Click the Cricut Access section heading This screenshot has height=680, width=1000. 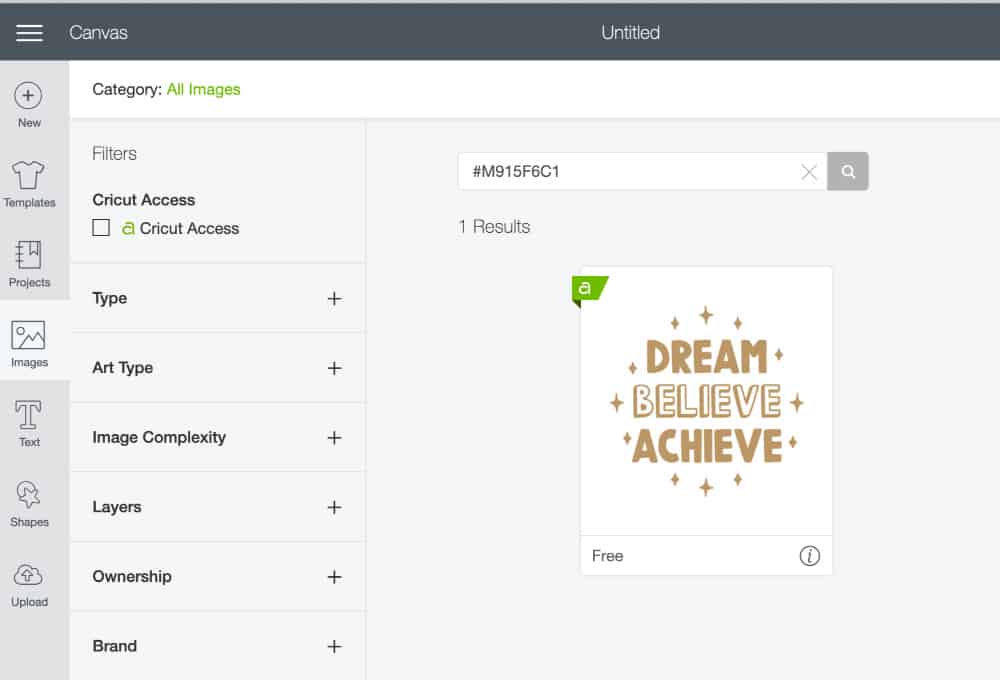pos(143,200)
